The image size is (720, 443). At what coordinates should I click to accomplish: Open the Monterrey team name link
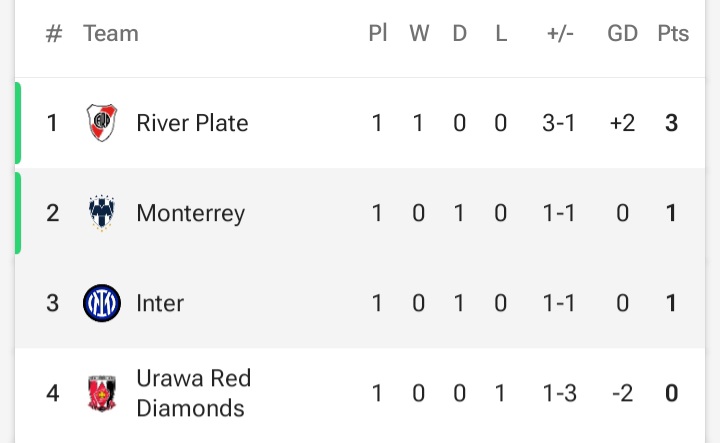click(x=191, y=214)
